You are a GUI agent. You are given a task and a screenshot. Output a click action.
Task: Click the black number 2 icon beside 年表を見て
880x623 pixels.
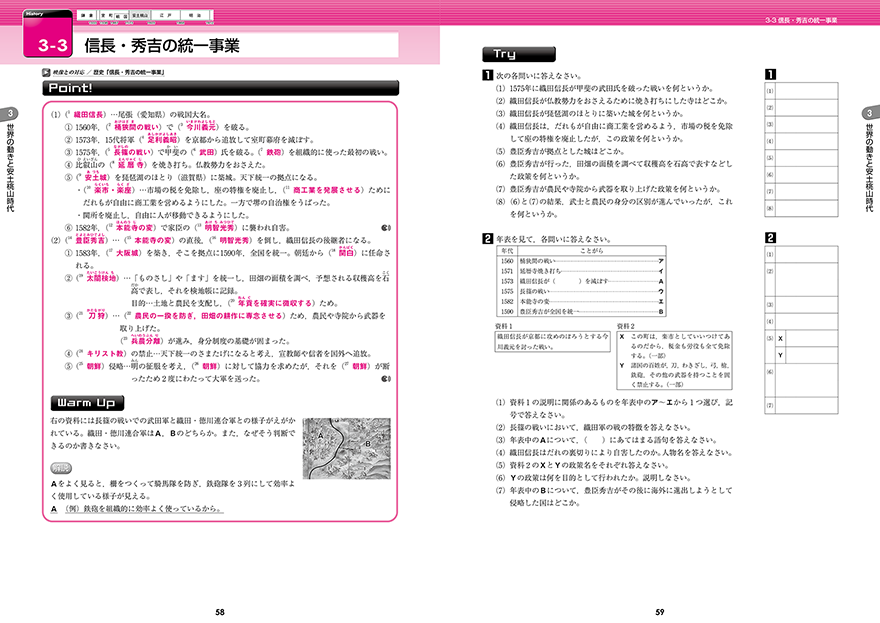coord(488,239)
